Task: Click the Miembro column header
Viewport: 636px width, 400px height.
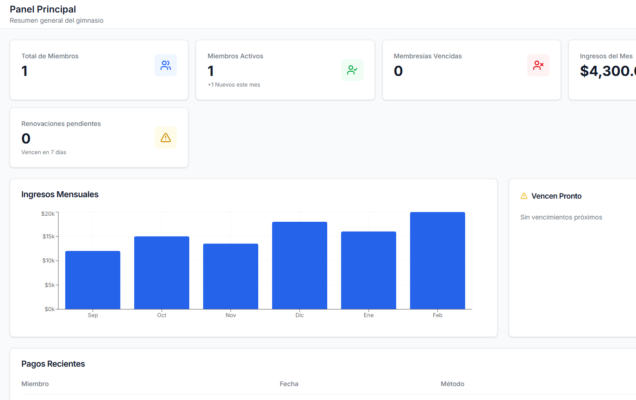Action: pyautogui.click(x=35, y=384)
